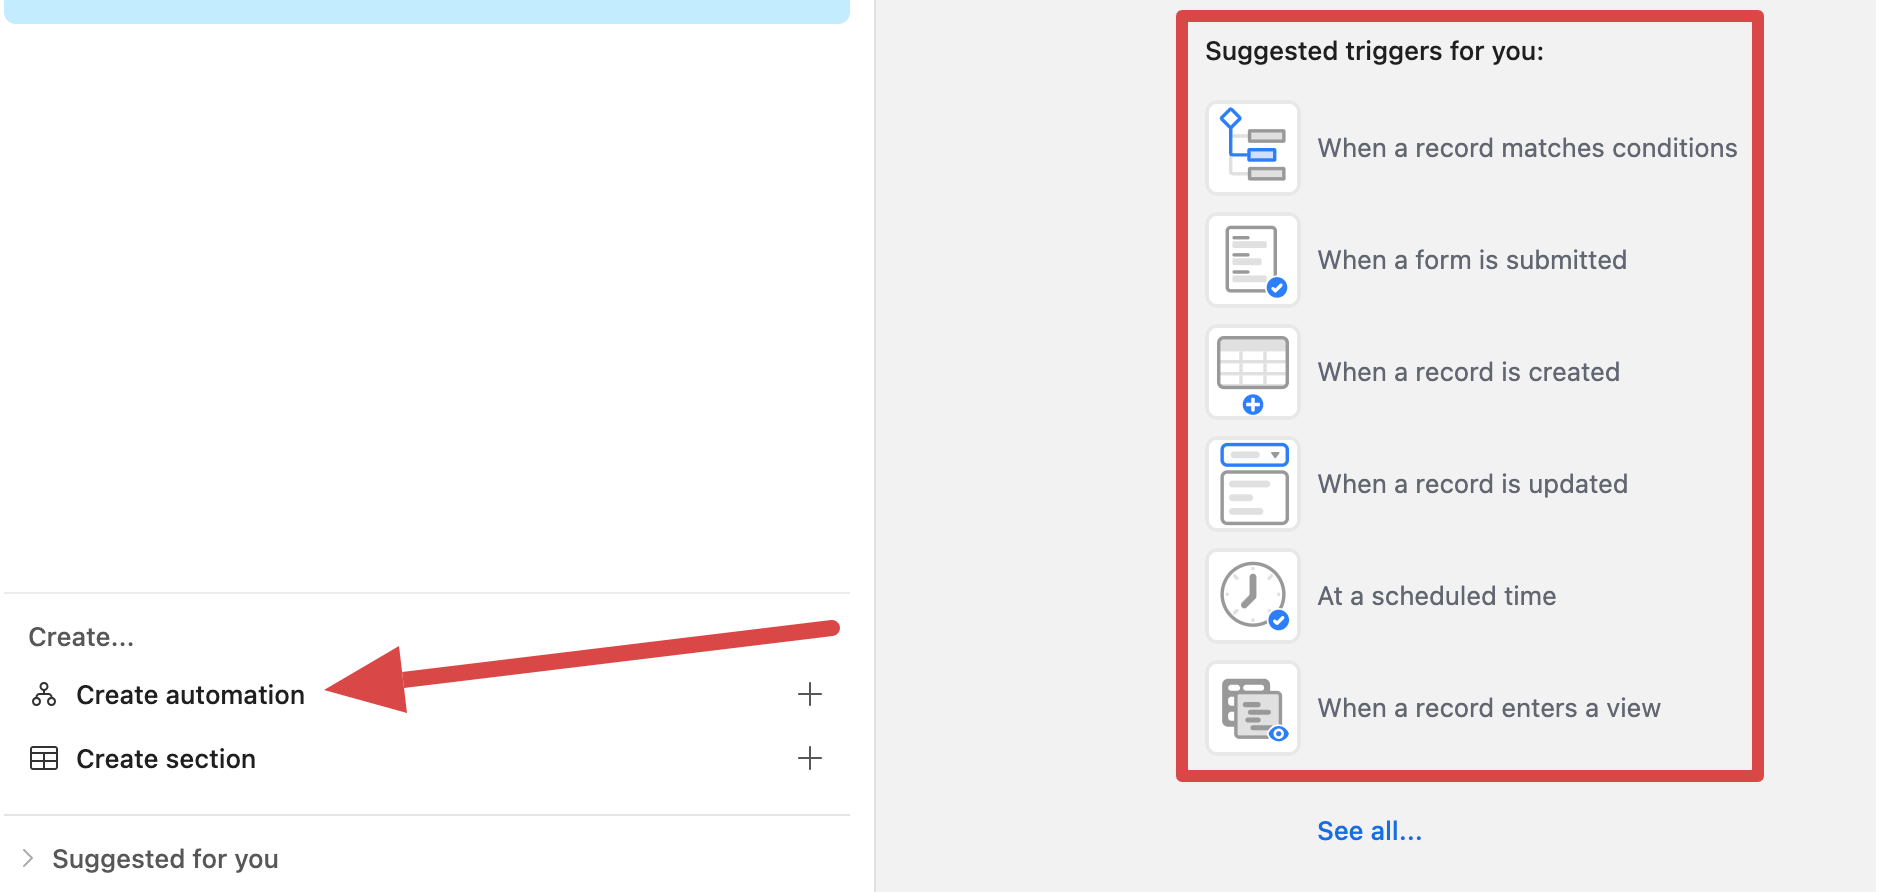
Task: Click the Create automation label
Action: tap(190, 695)
